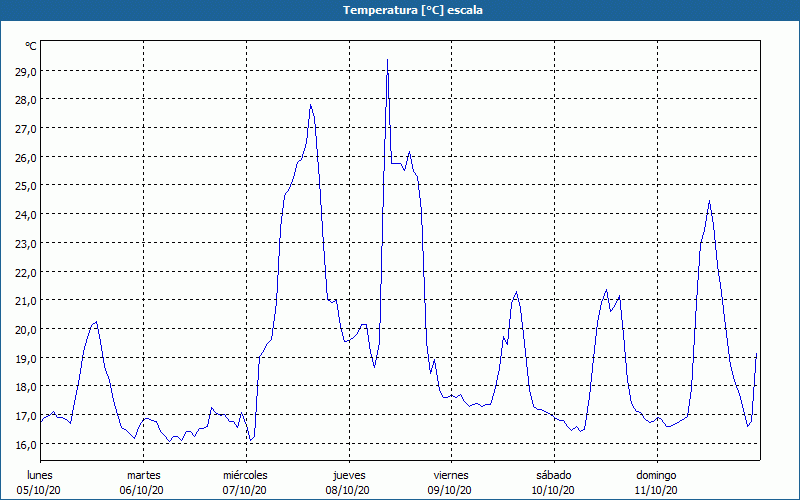Click the 07/10/20 date label
The height and width of the screenshot is (500, 800).
(x=244, y=490)
